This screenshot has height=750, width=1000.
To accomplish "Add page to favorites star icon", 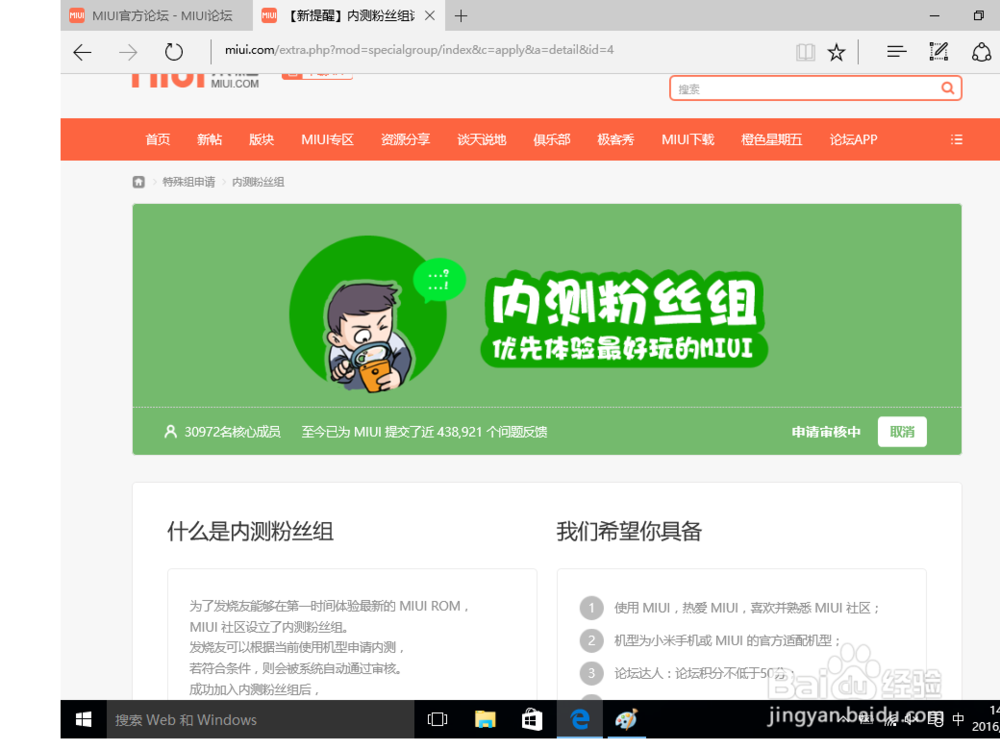I will (836, 52).
